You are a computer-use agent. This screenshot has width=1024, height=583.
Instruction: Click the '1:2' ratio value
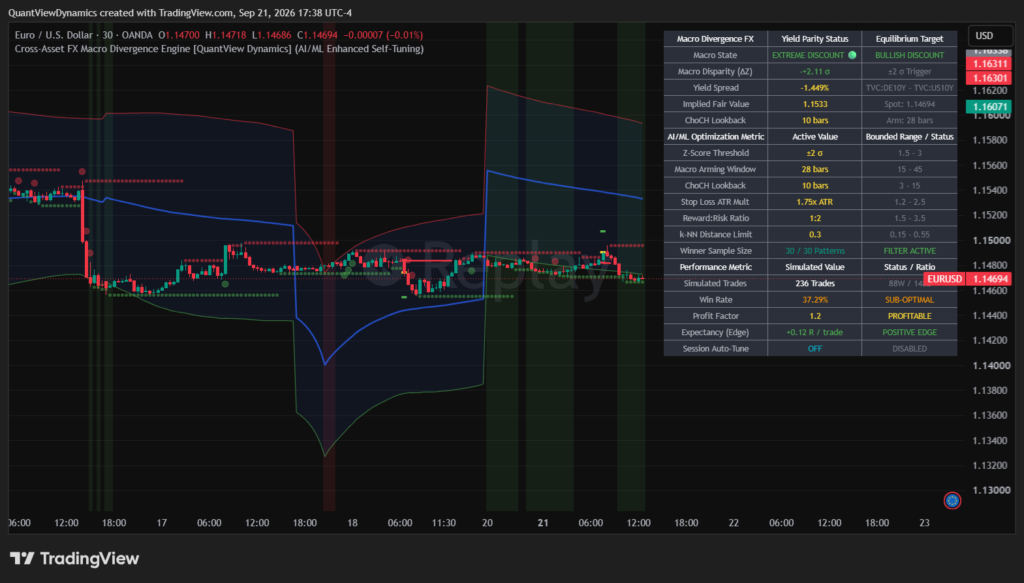[x=814, y=218]
